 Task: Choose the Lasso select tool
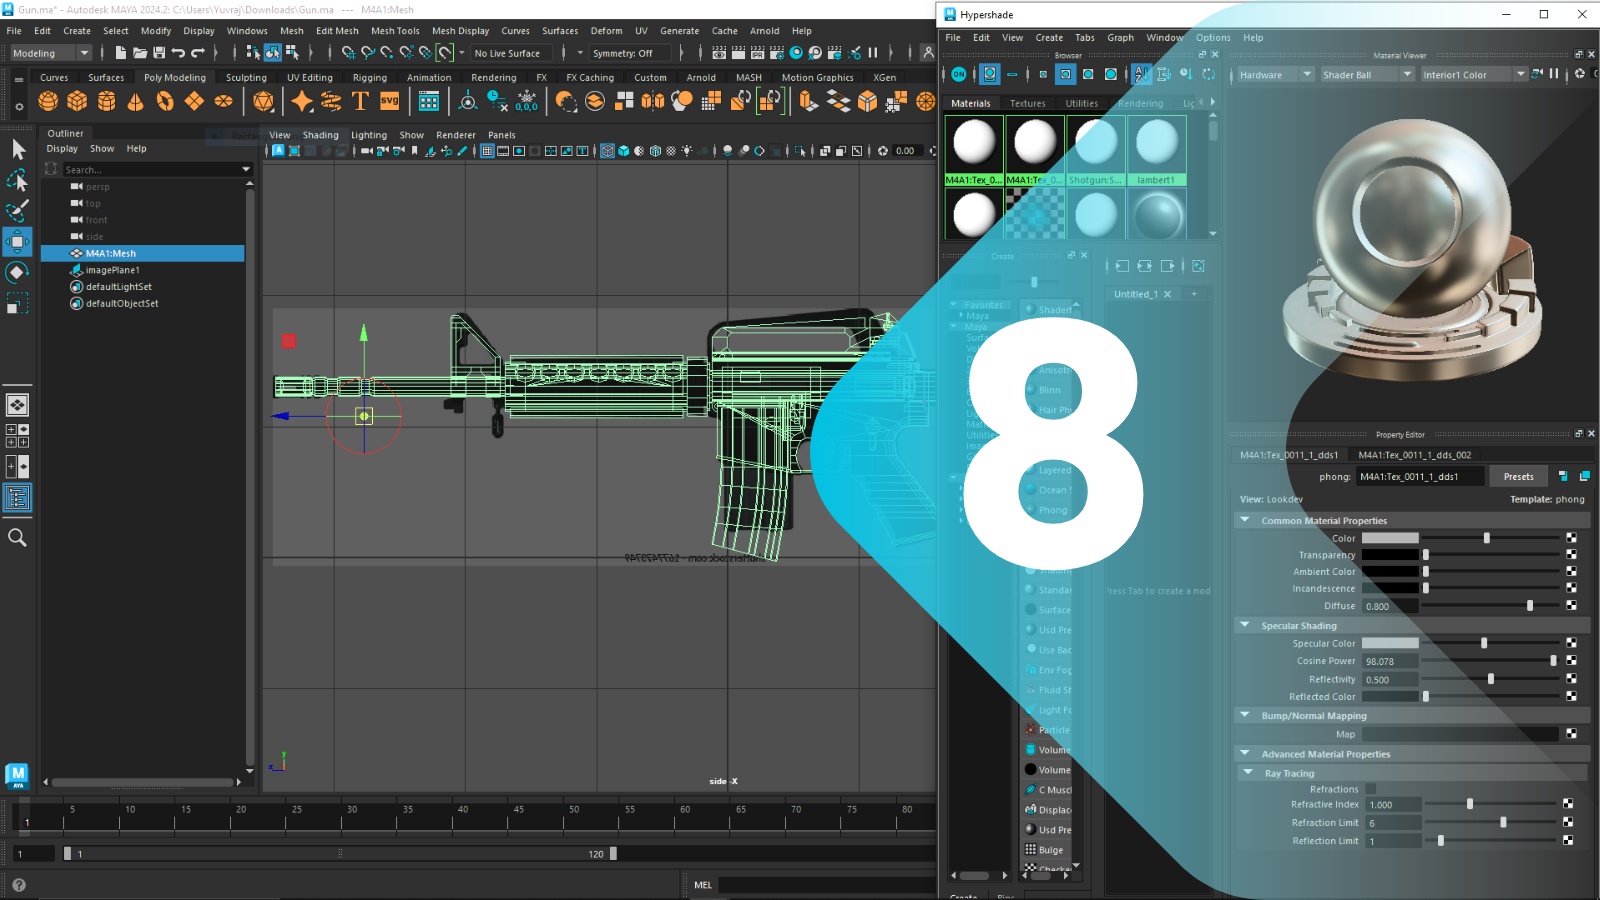click(x=17, y=181)
